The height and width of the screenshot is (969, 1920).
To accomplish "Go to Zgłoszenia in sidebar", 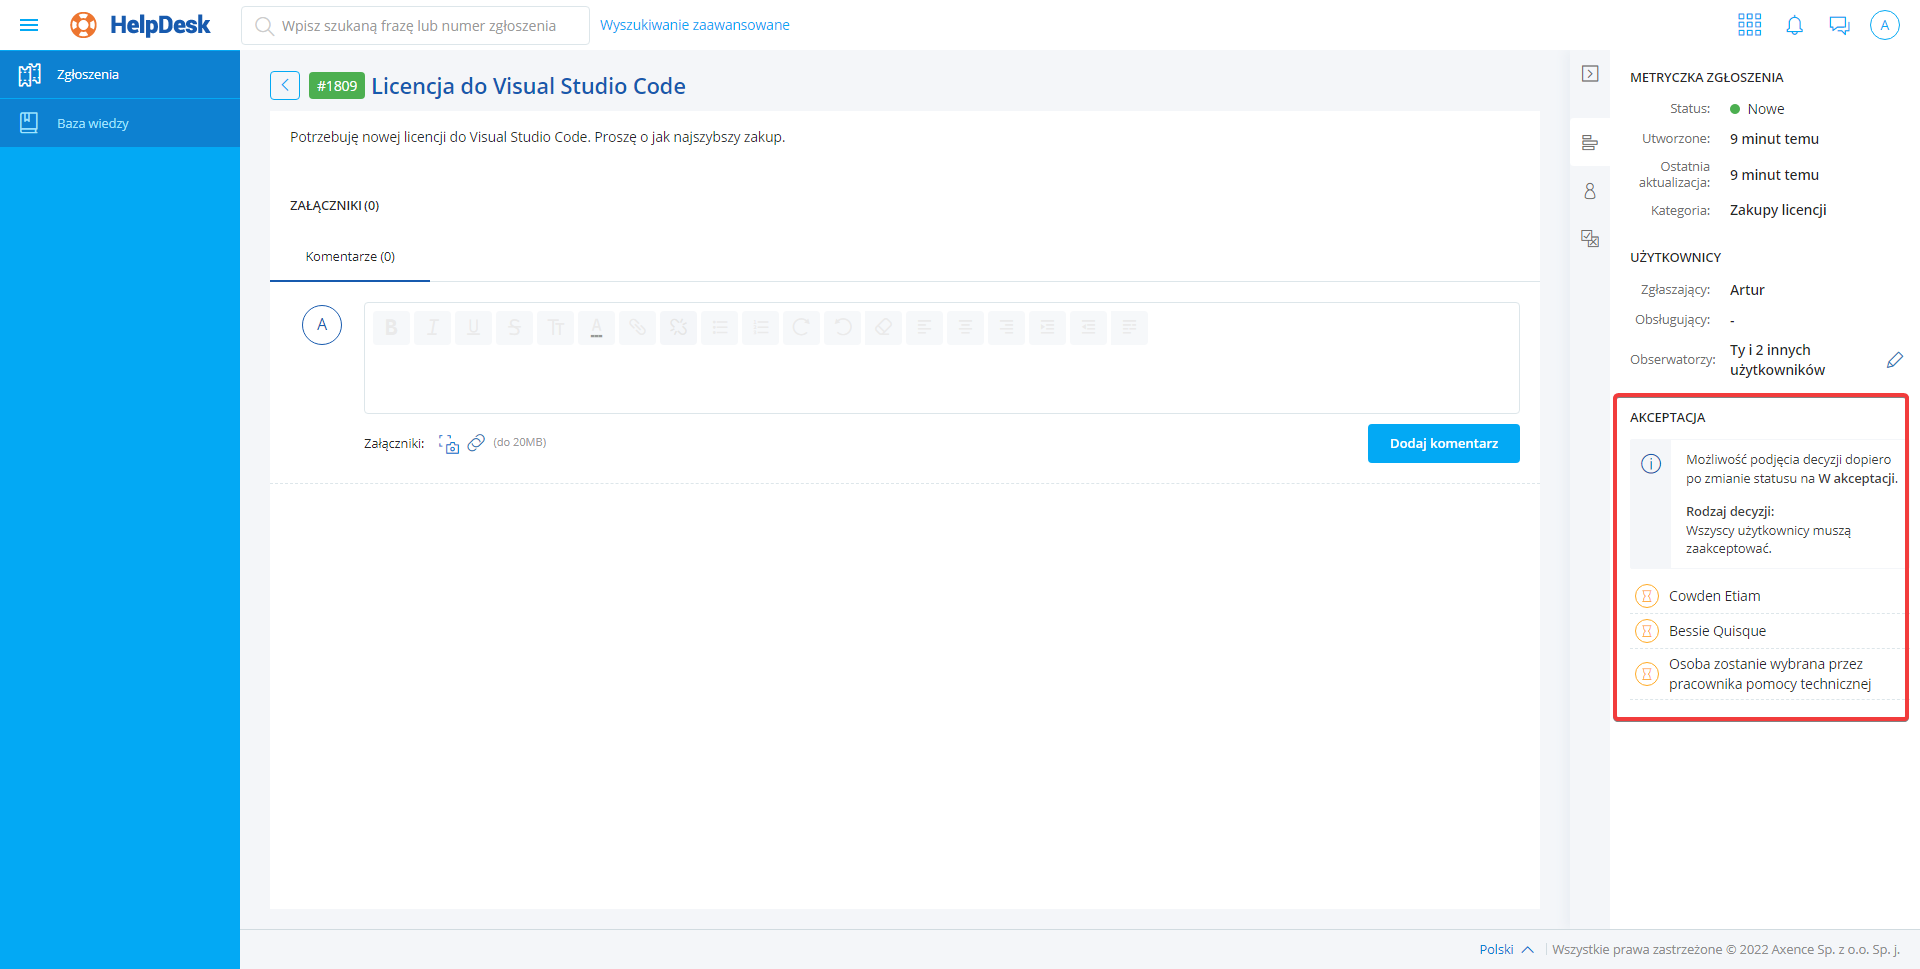I will coord(88,75).
